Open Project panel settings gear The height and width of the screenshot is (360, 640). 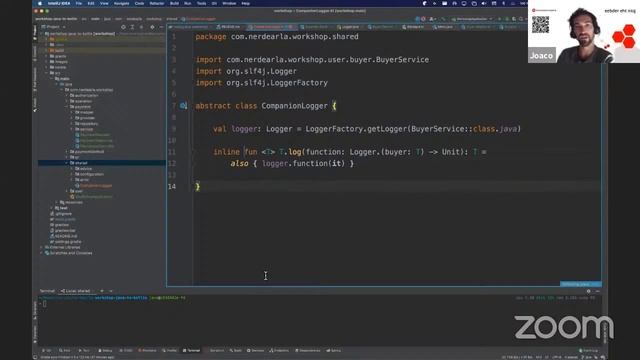click(x=152, y=27)
